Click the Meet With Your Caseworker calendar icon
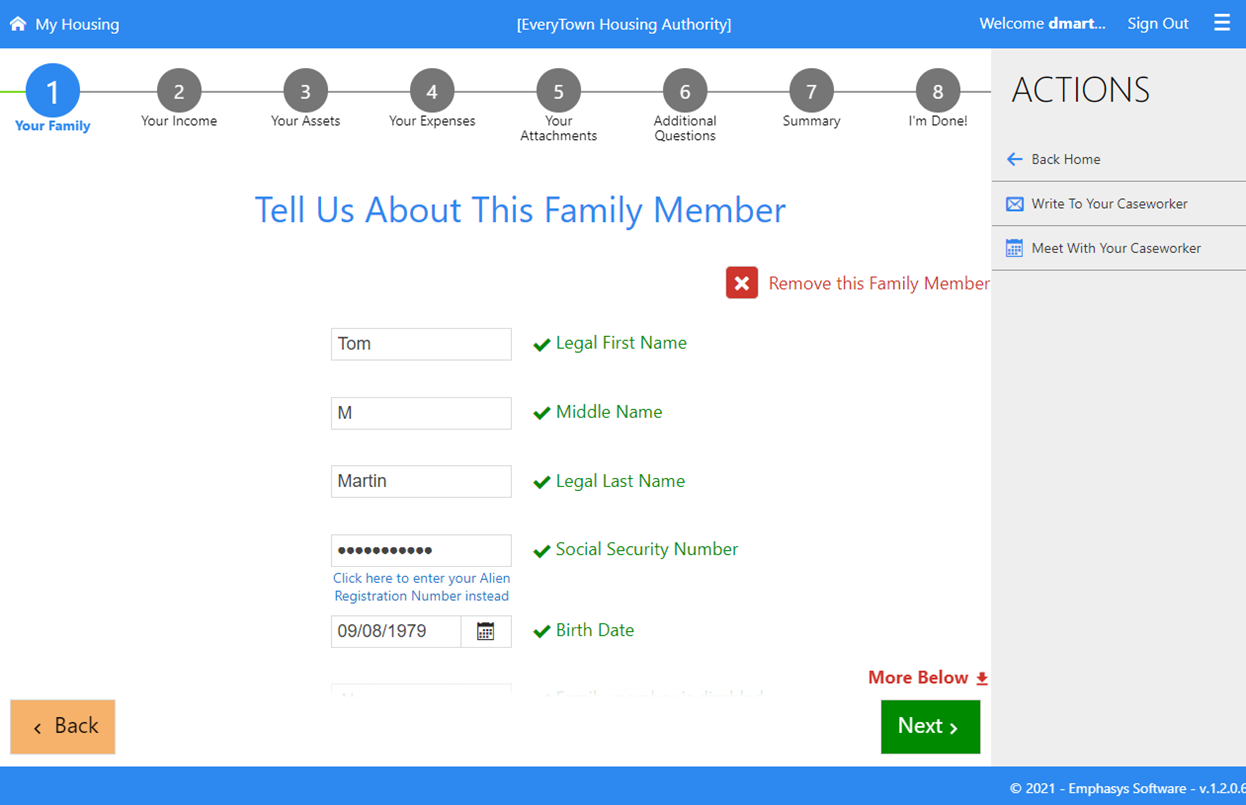Viewport: 1246px width, 805px height. click(x=1014, y=248)
